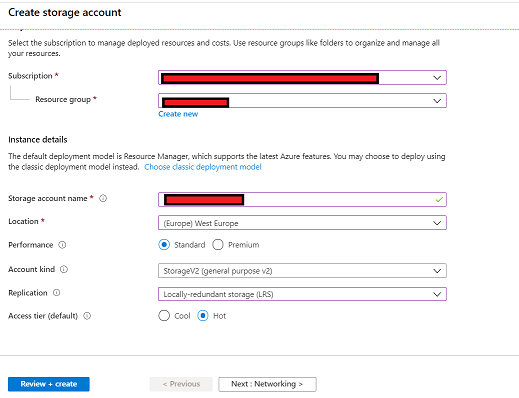Viewport: 519px width, 398px height.
Task: Open the Replication dropdown
Action: tap(302, 294)
